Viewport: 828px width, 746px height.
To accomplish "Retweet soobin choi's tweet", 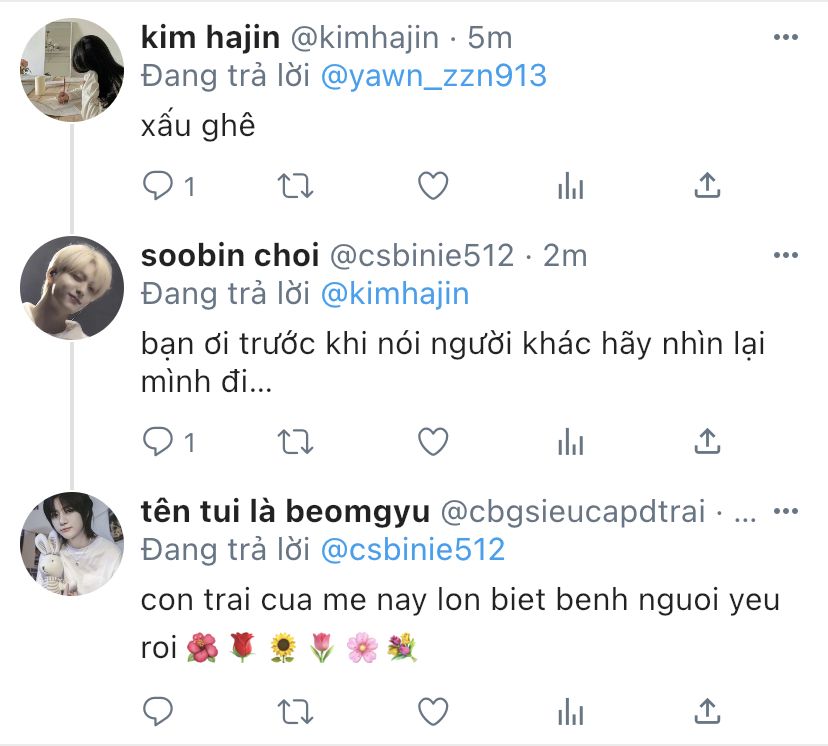I will [295, 442].
